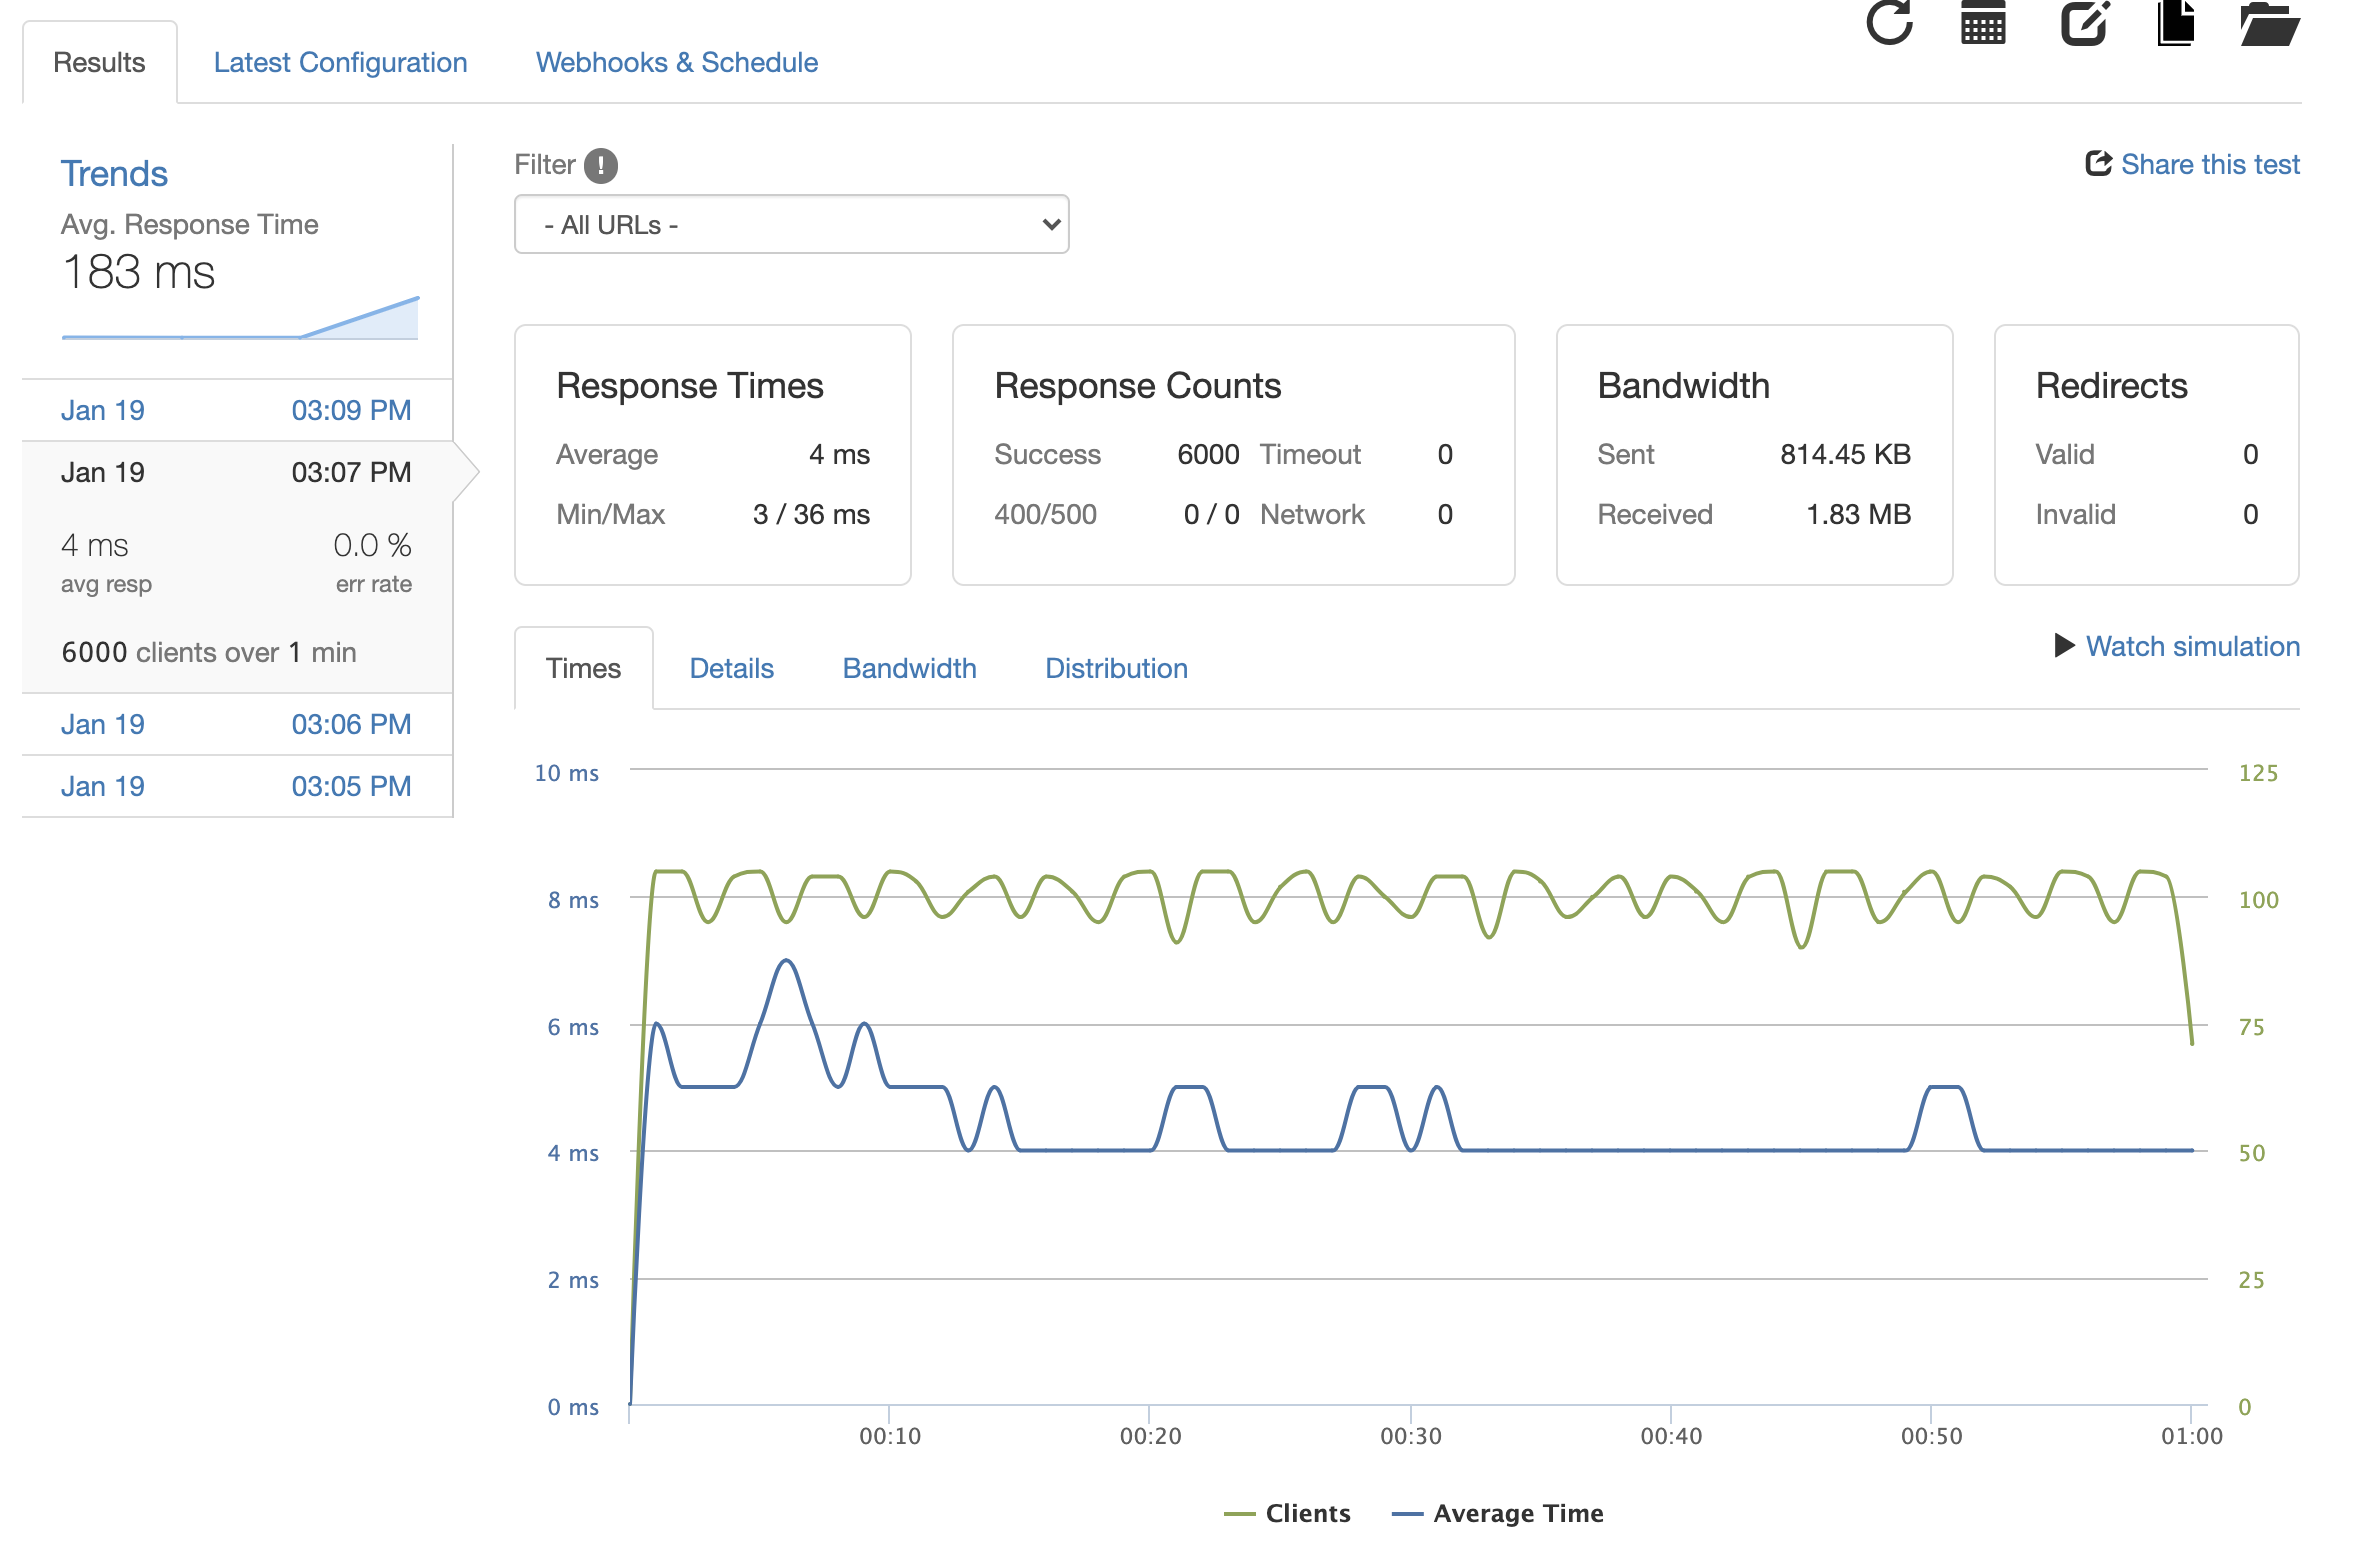The width and height of the screenshot is (2366, 1556).
Task: Click the Min/Max value 3 / 36 ms
Action: [x=811, y=514]
